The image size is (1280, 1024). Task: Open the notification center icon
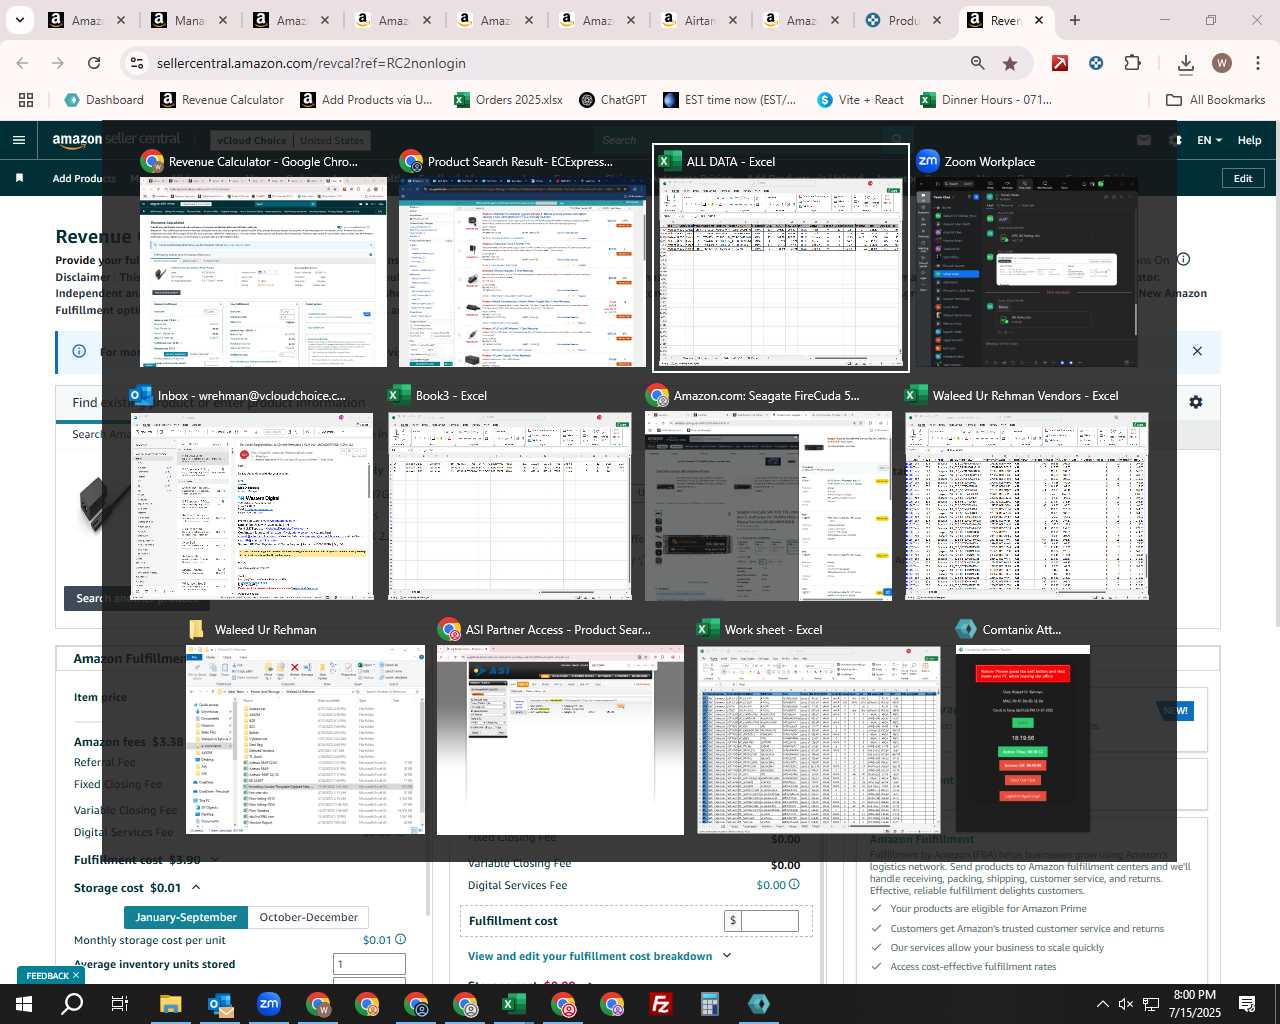pyautogui.click(x=1247, y=1004)
